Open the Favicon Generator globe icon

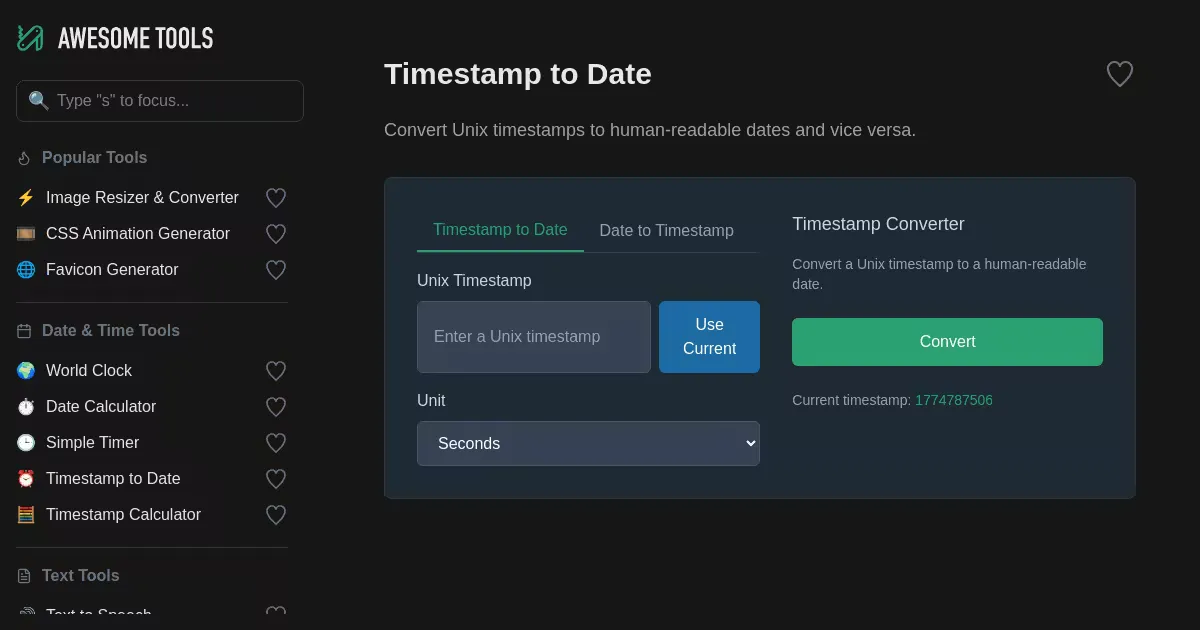[x=26, y=270]
